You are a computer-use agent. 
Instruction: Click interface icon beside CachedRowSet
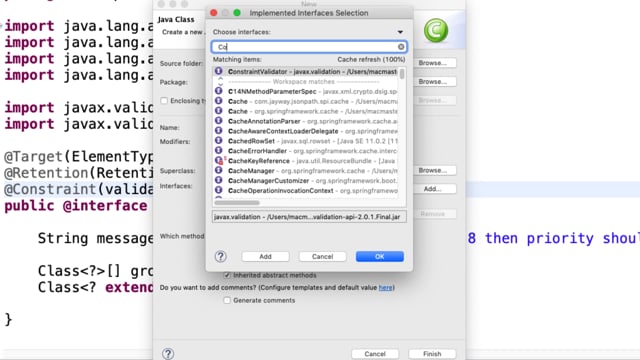[x=219, y=140]
